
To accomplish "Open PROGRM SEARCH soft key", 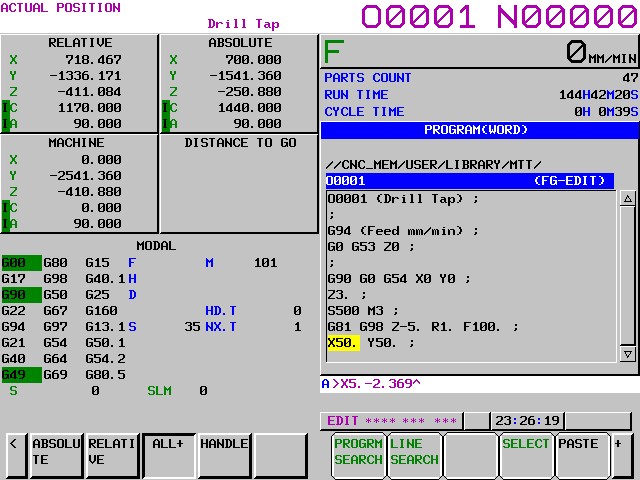I will (x=358, y=455).
